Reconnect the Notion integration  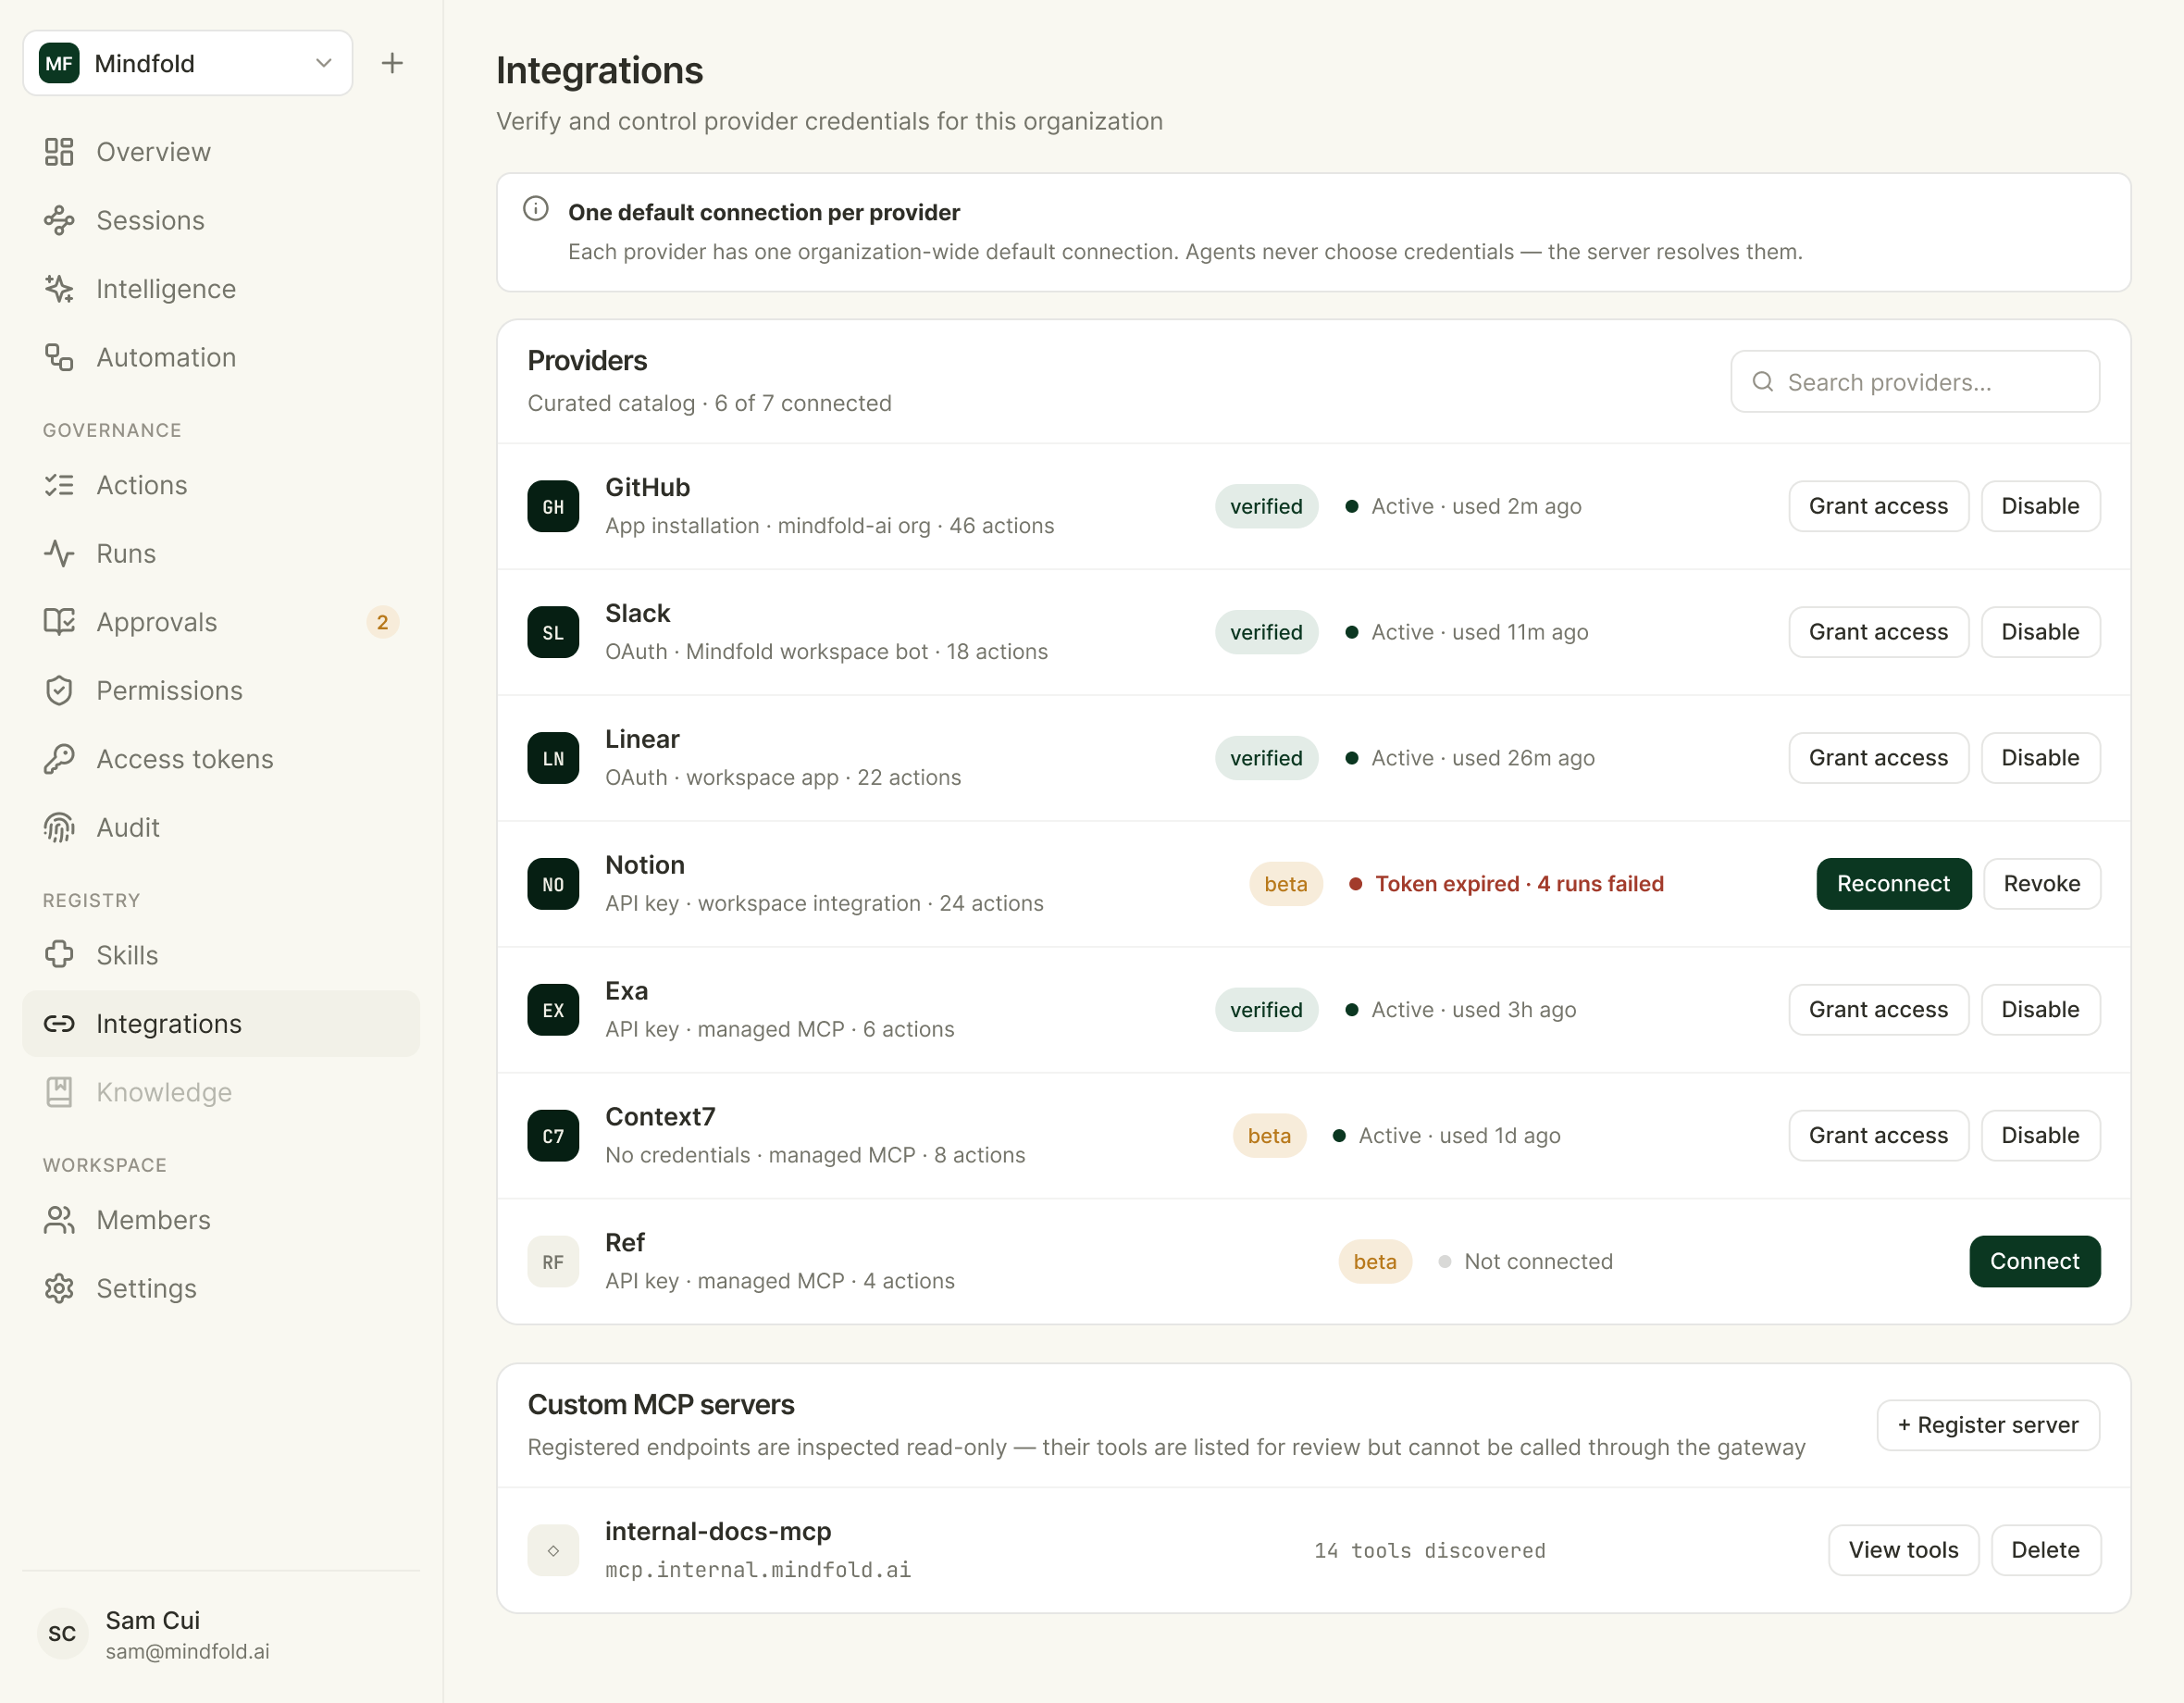(x=1893, y=884)
